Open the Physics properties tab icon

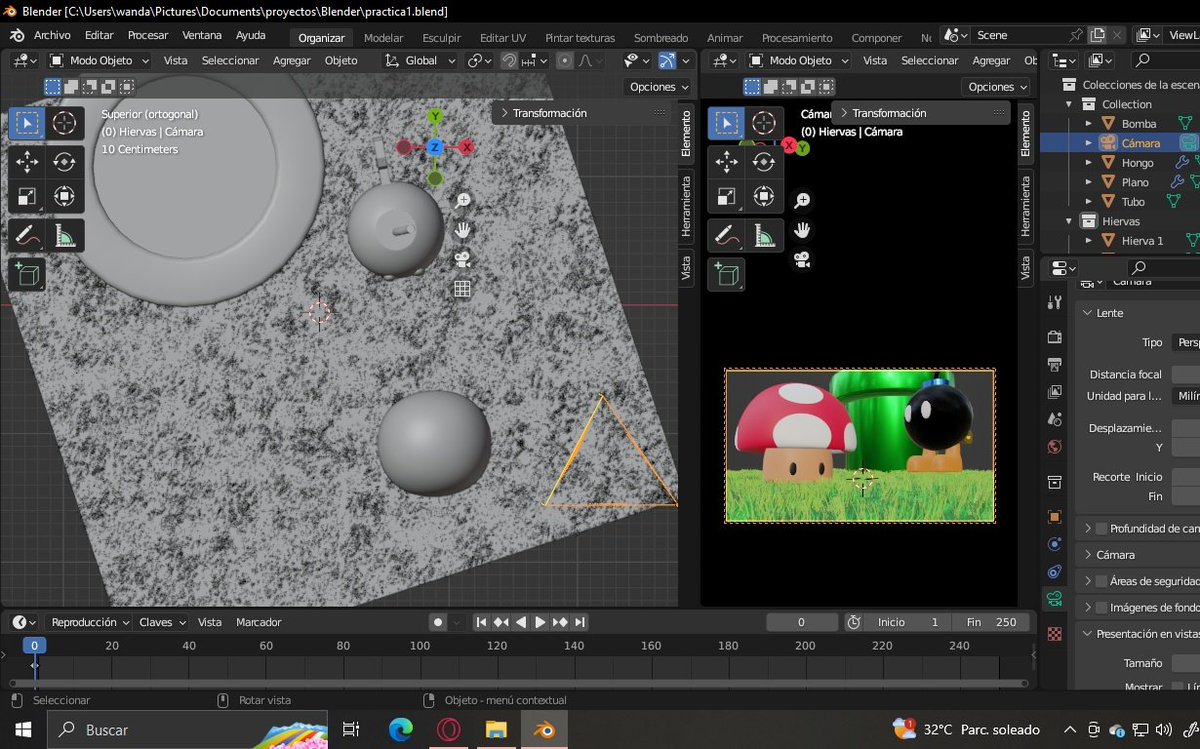1054,545
